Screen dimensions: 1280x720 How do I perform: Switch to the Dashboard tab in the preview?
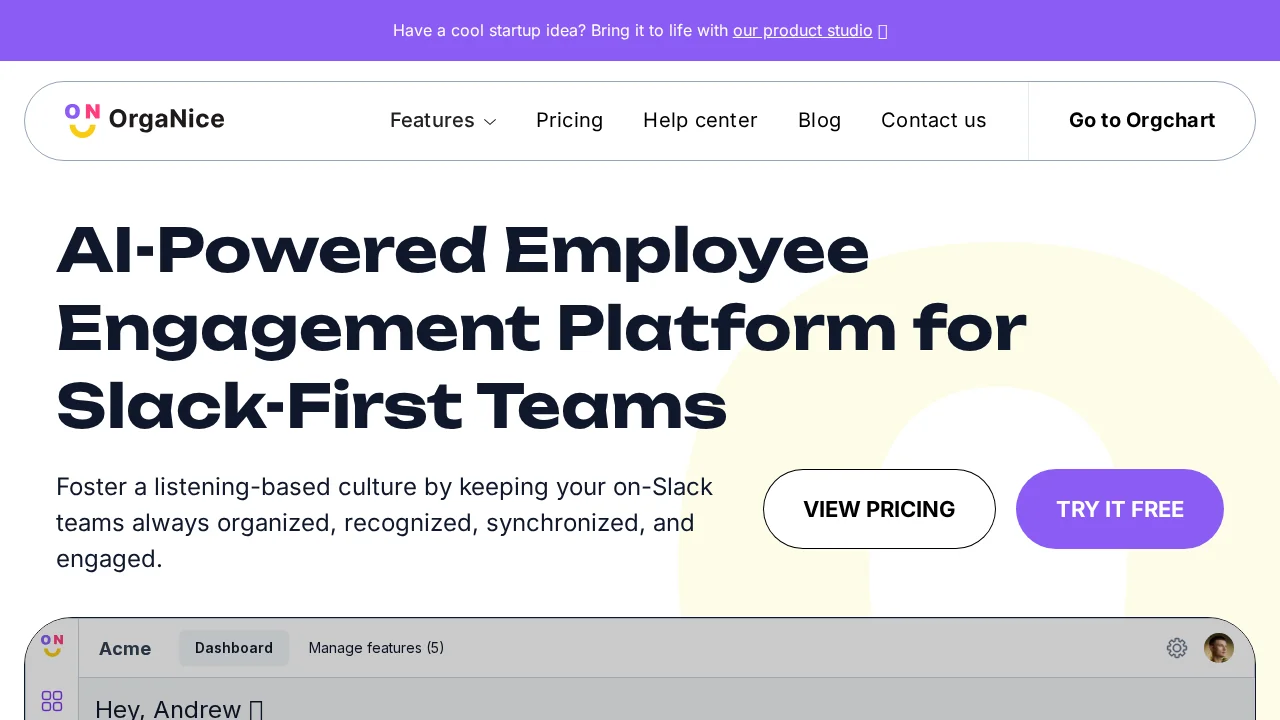(x=234, y=648)
